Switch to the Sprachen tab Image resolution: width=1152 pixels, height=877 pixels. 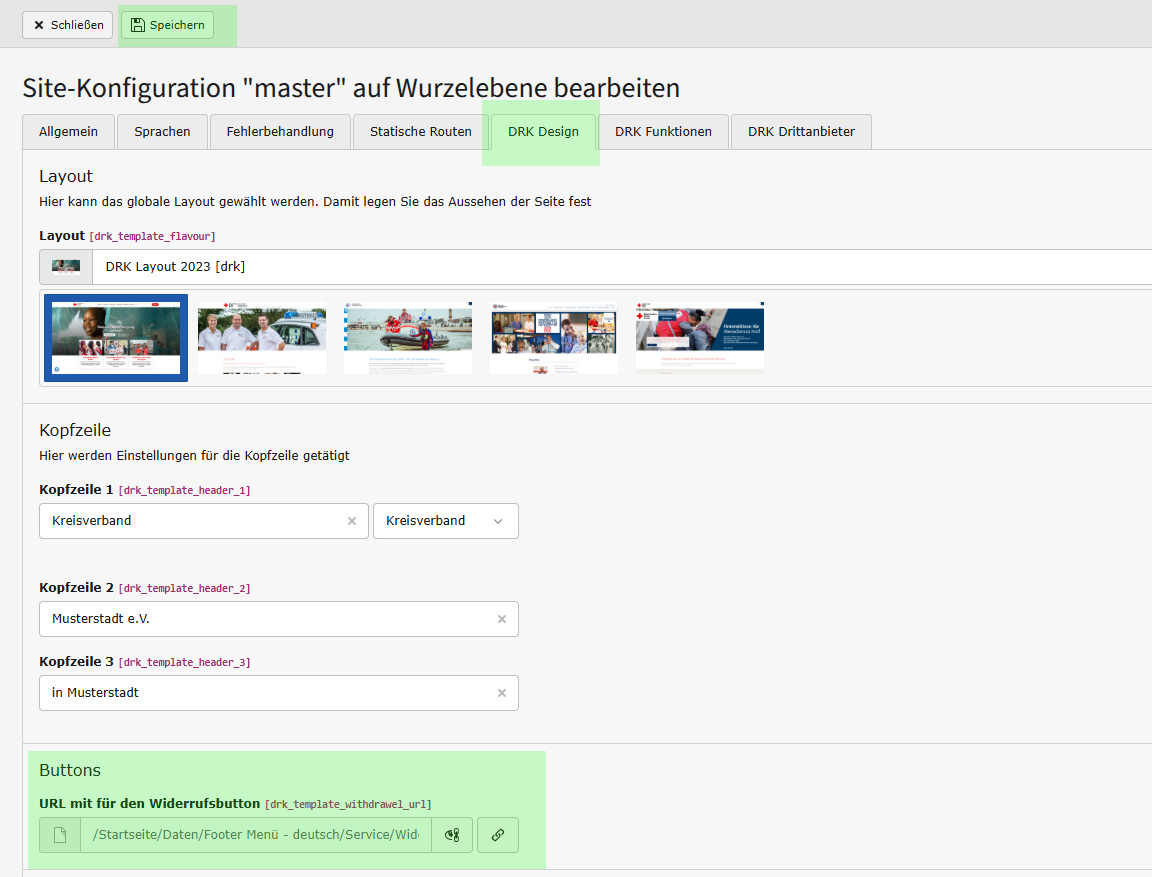click(162, 131)
